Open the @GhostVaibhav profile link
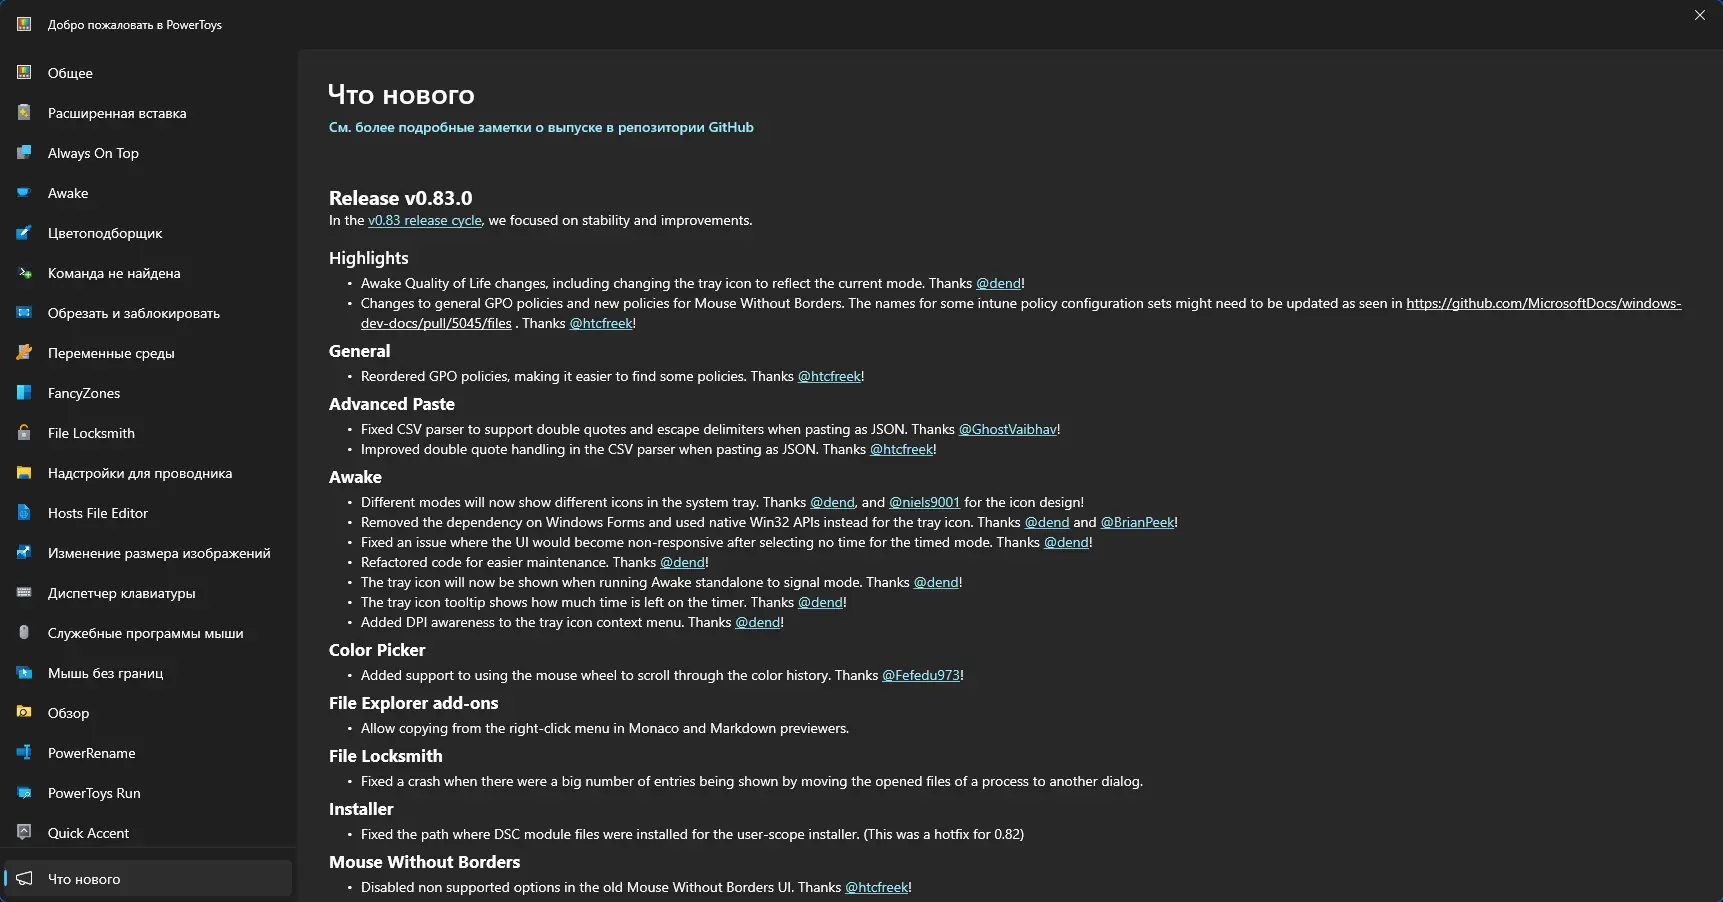This screenshot has width=1723, height=902. [x=1007, y=429]
